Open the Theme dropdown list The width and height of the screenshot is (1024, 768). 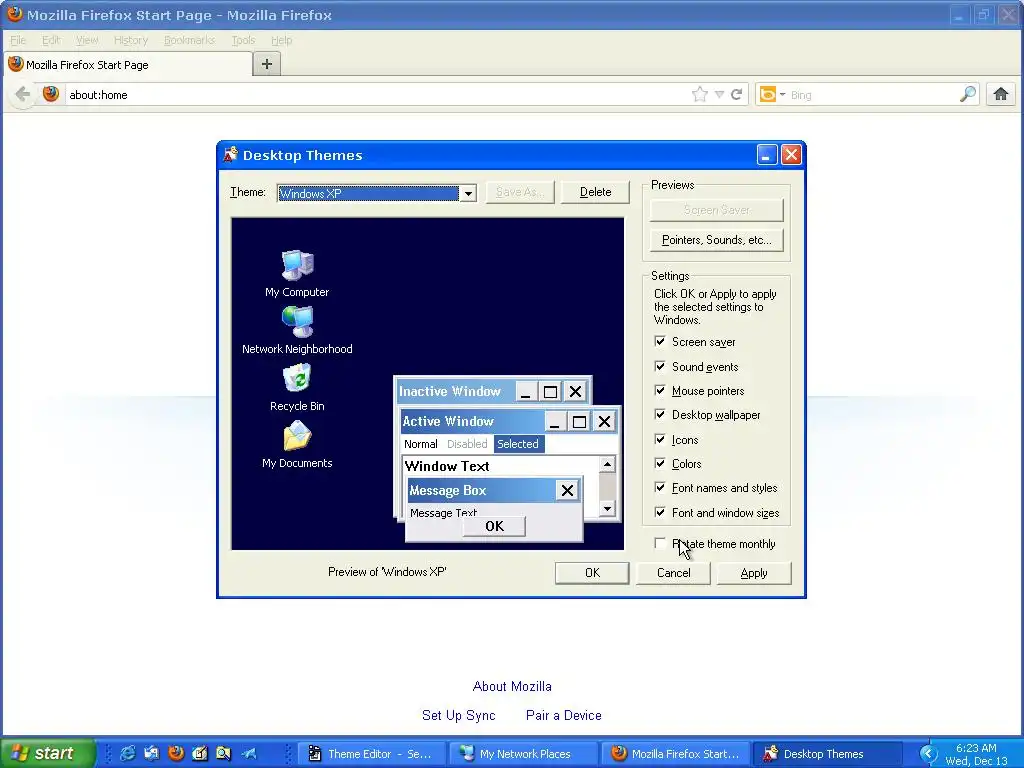[x=468, y=193]
